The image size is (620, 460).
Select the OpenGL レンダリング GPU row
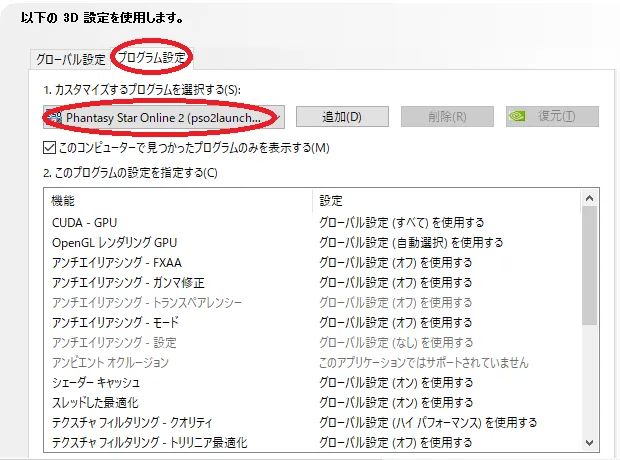(x=312, y=242)
